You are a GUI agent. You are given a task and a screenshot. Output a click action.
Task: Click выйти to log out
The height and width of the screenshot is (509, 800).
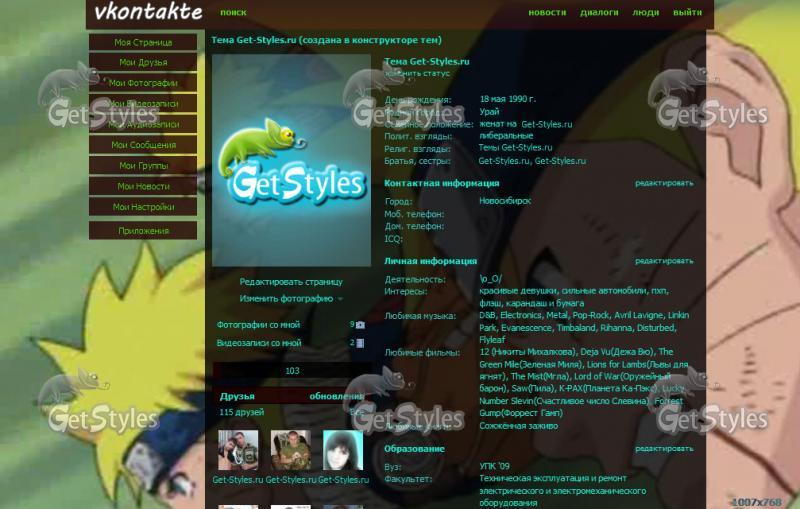tap(687, 12)
